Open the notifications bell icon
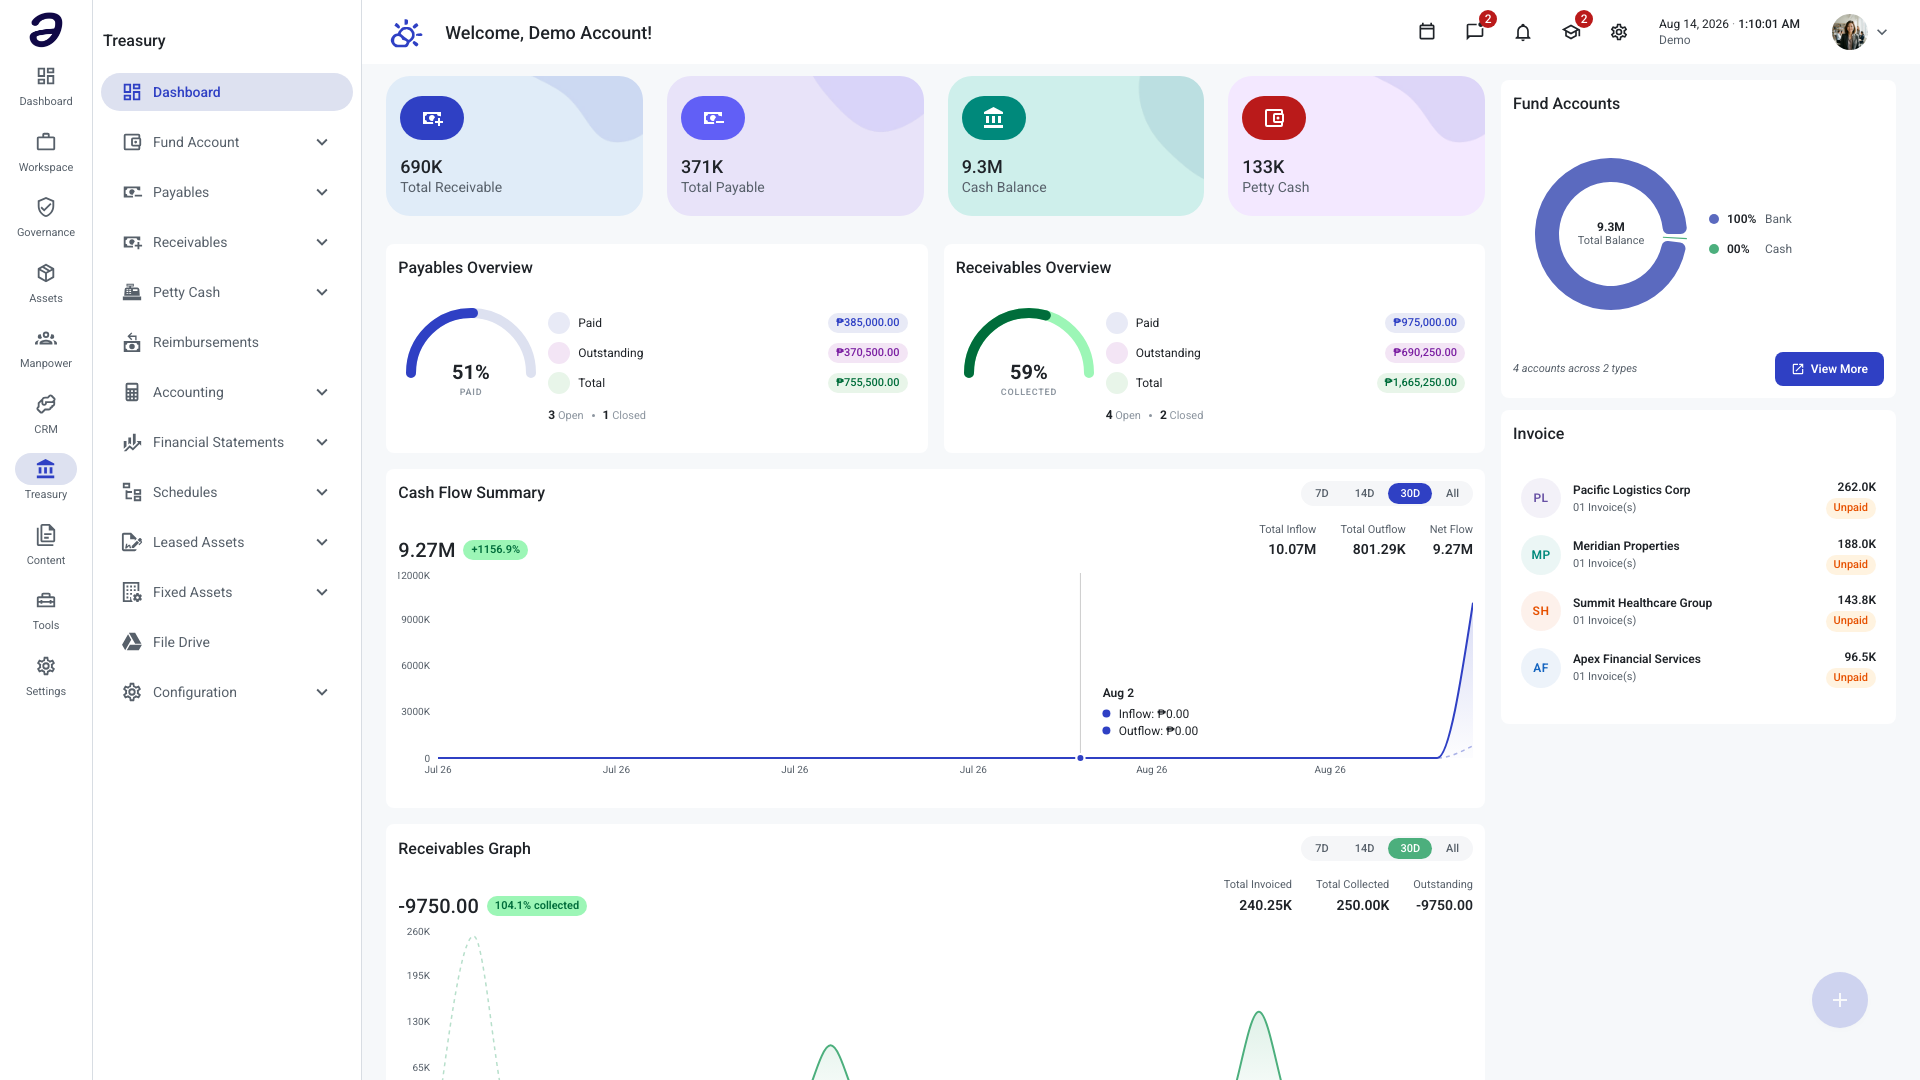This screenshot has width=1920, height=1080. tap(1523, 32)
